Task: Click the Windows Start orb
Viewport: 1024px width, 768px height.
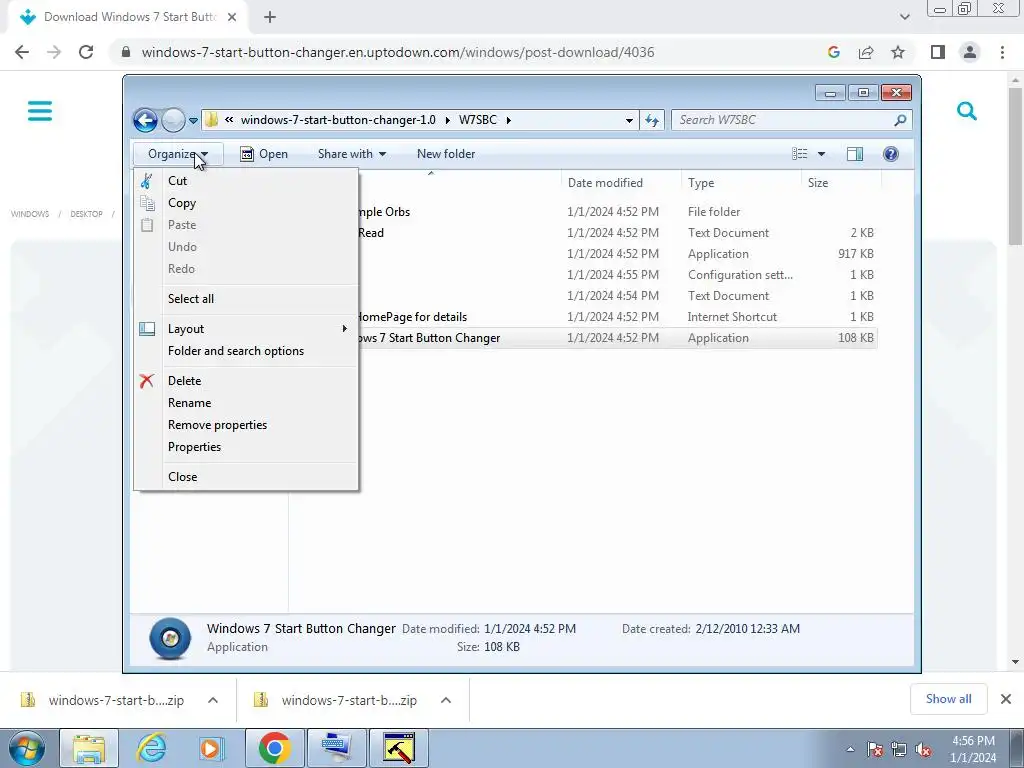Action: (27, 748)
